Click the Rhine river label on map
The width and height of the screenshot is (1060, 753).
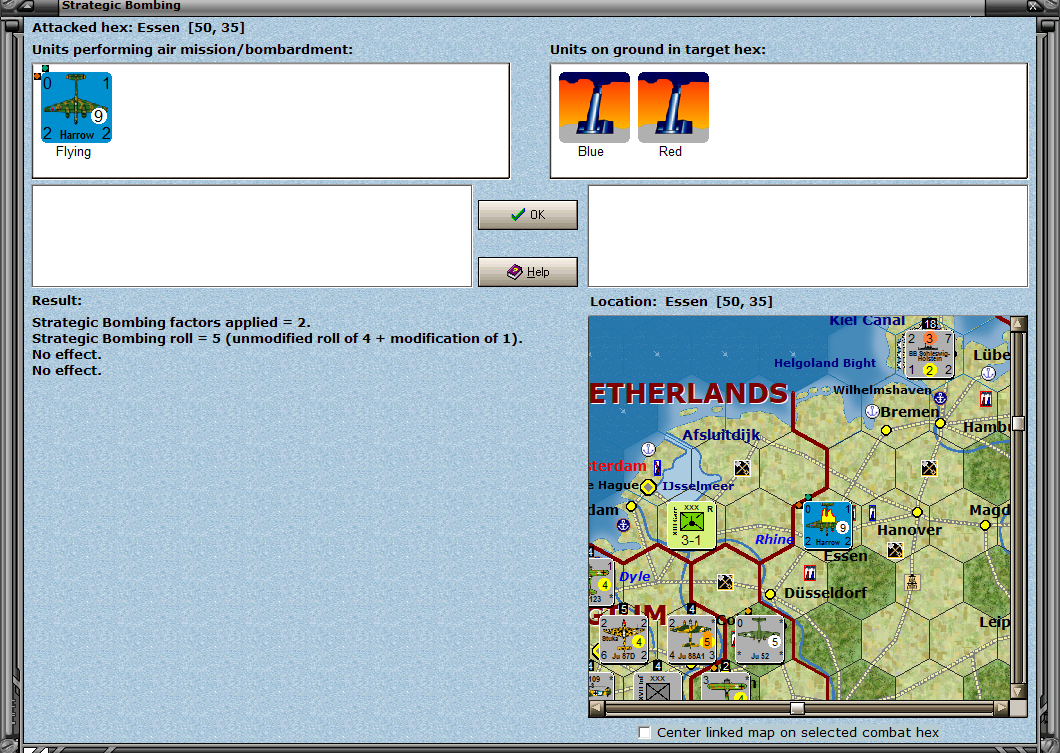point(775,539)
